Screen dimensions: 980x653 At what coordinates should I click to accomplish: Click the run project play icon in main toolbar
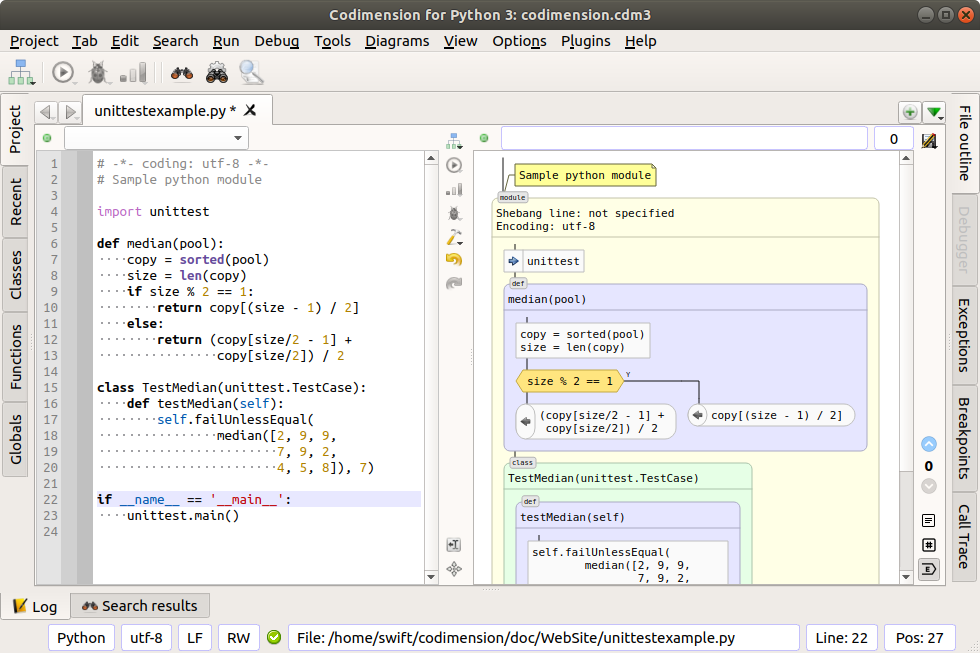click(63, 73)
